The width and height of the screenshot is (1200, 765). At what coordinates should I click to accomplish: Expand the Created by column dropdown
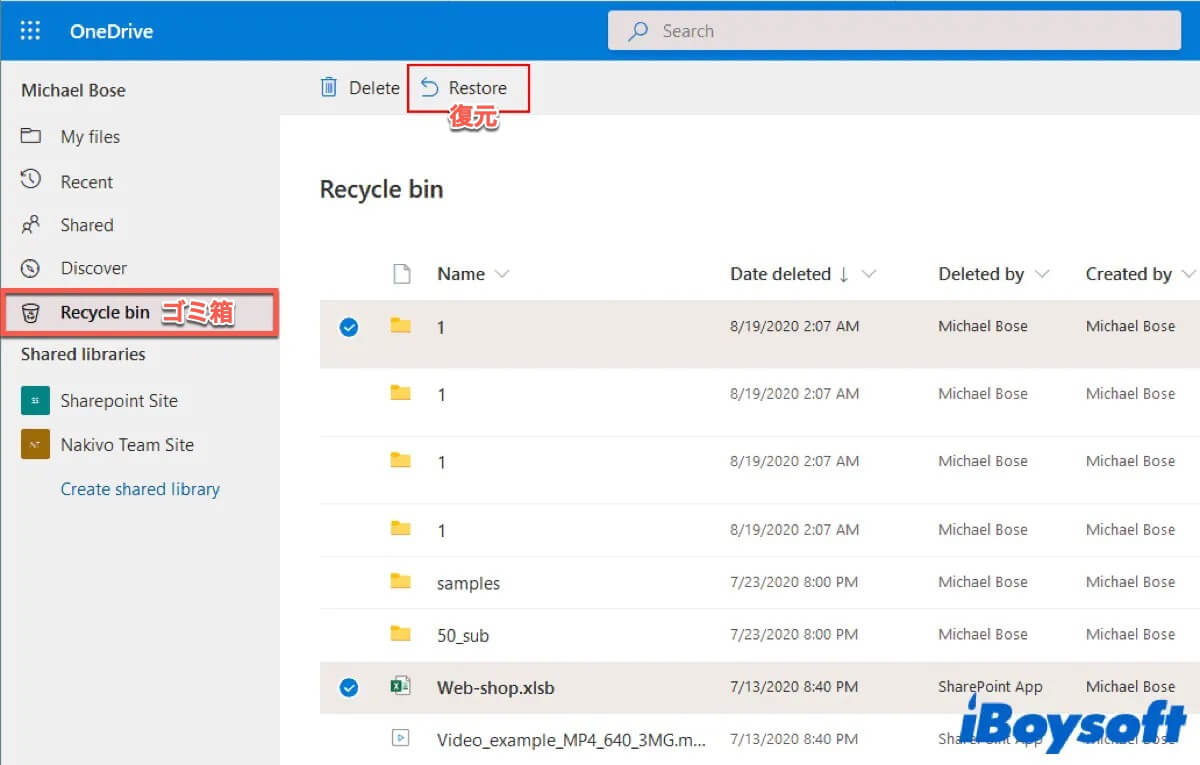point(1188,274)
